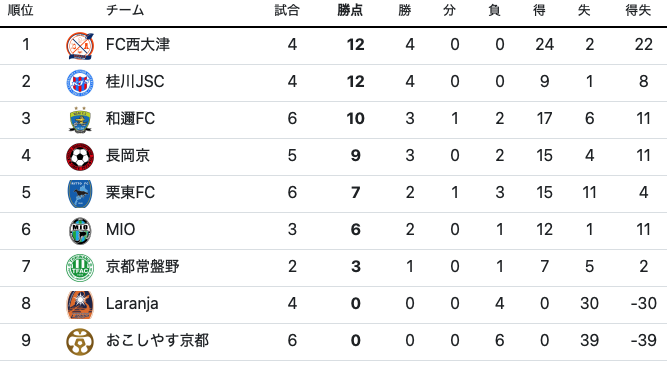Select the MIO team name text
Viewport: 667px width, 366px height.
pos(120,229)
